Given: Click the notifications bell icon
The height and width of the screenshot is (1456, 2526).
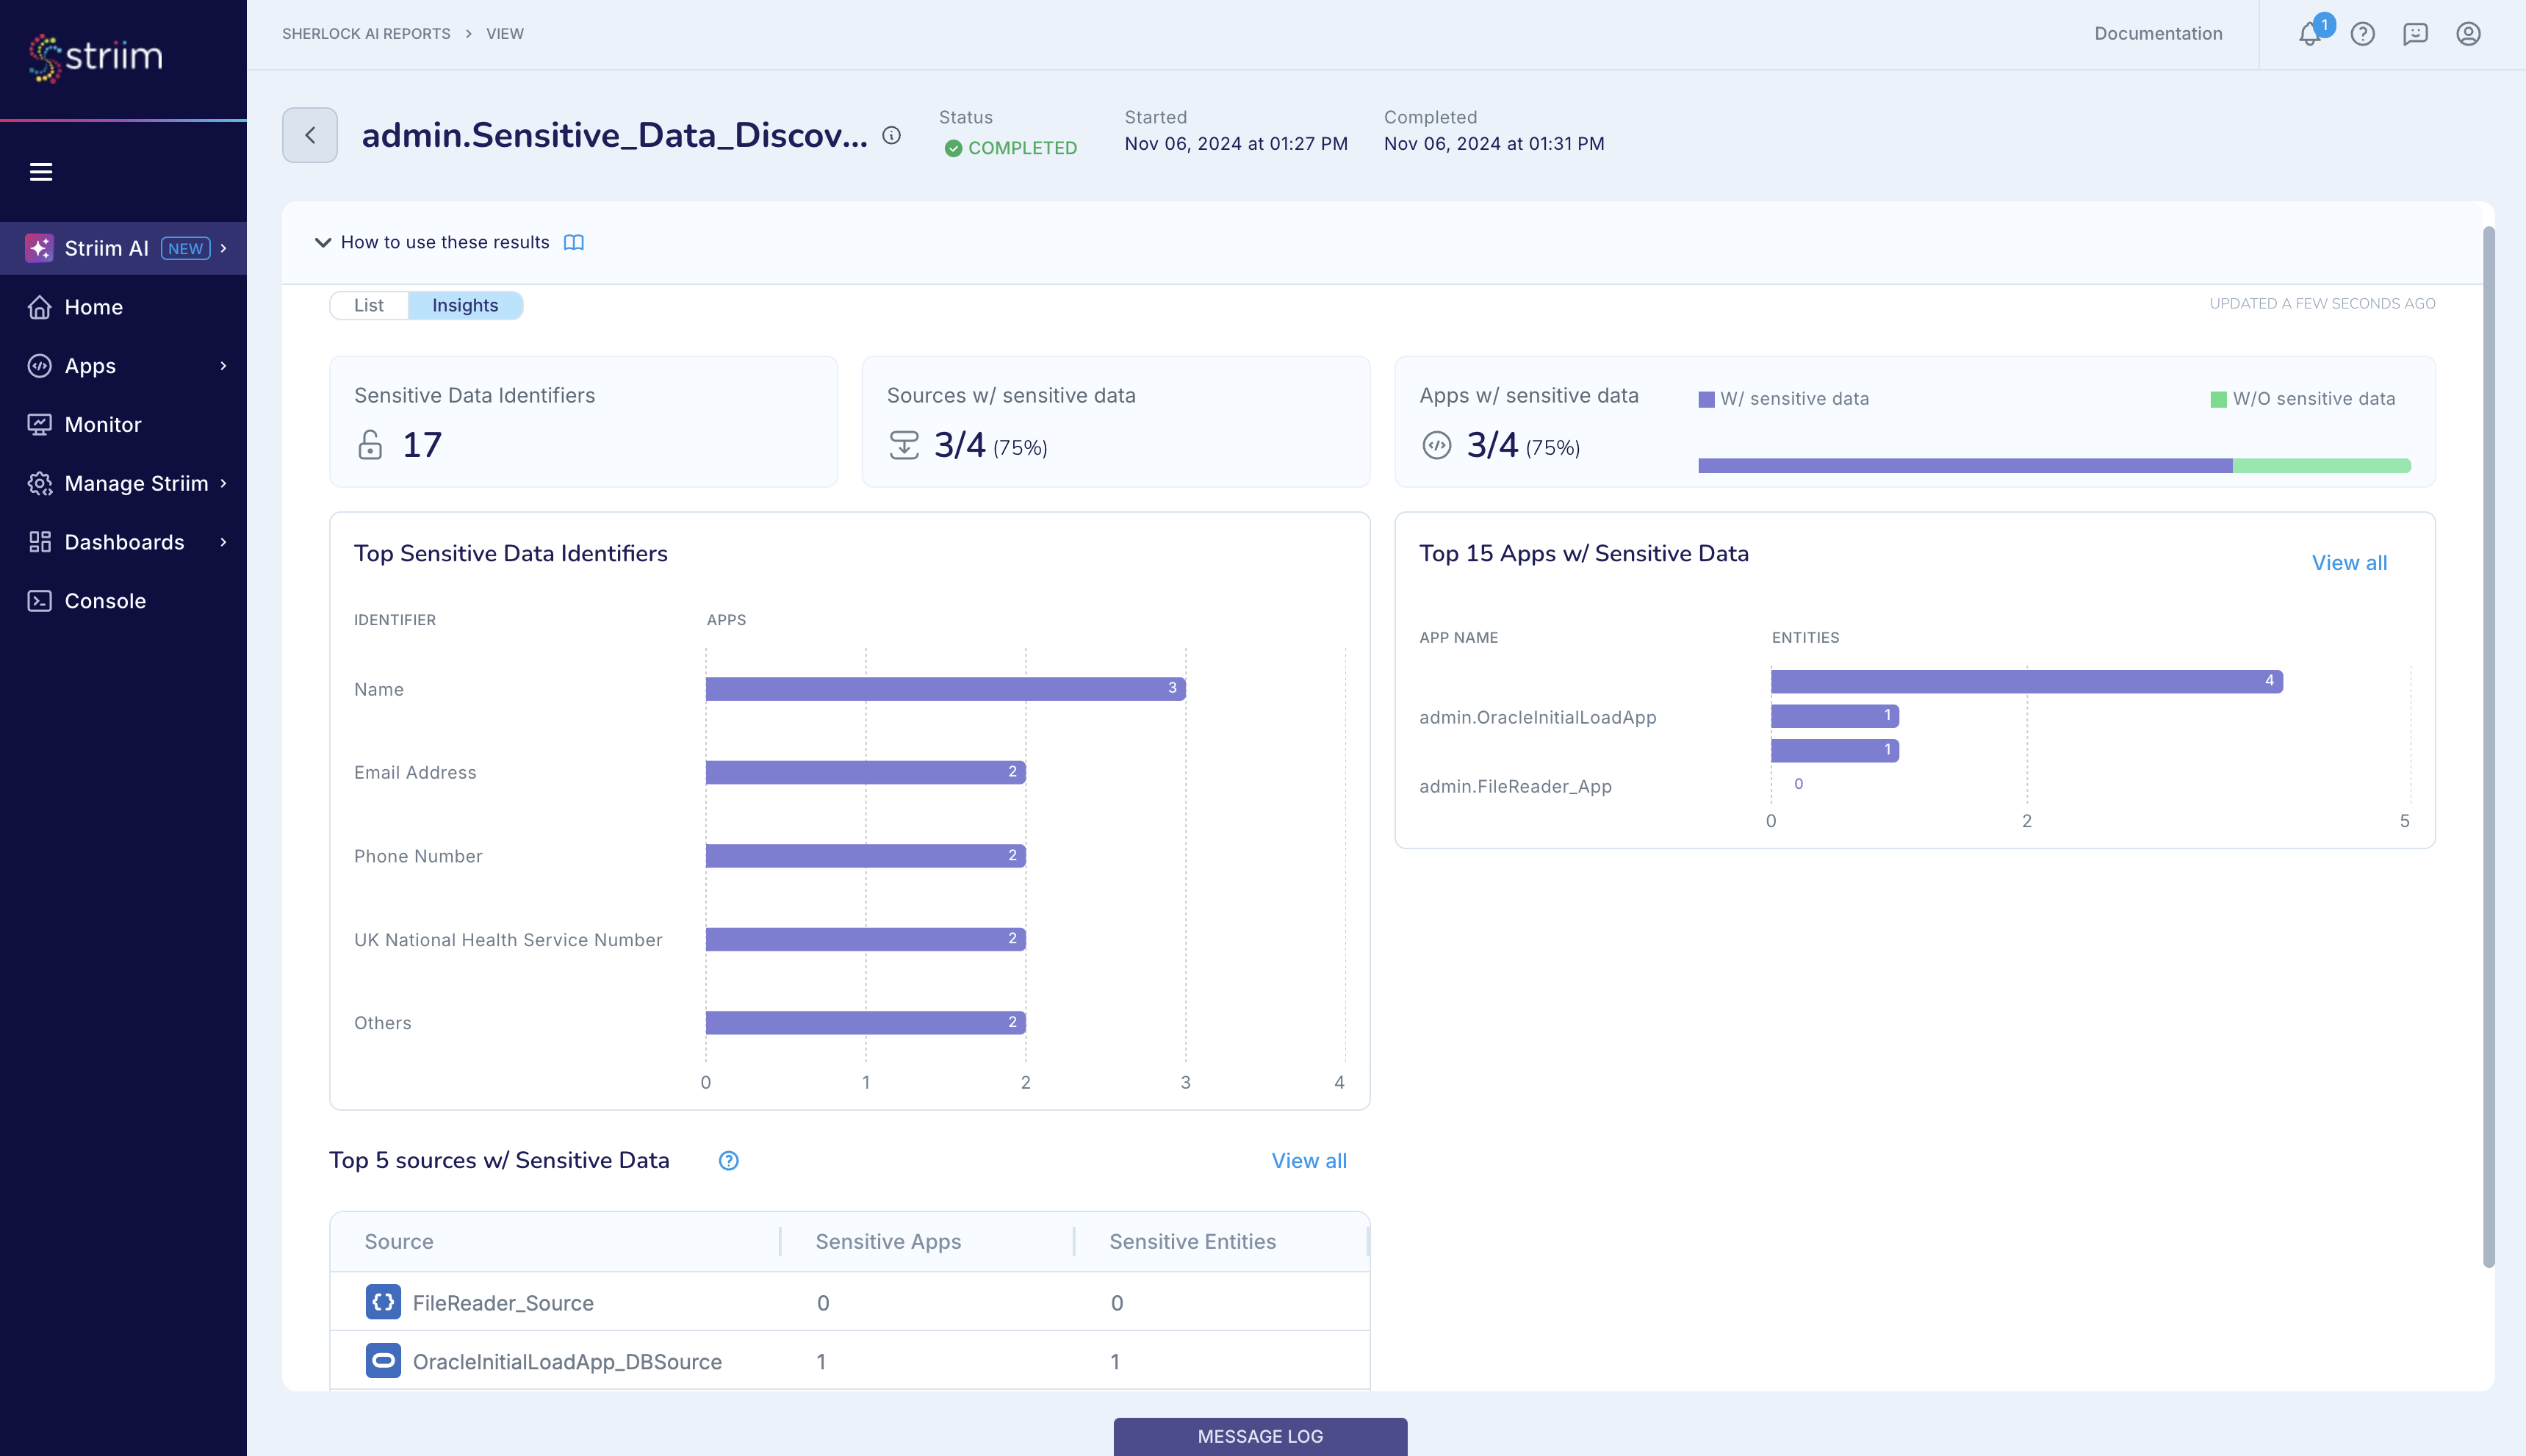Looking at the screenshot, I should [2309, 34].
